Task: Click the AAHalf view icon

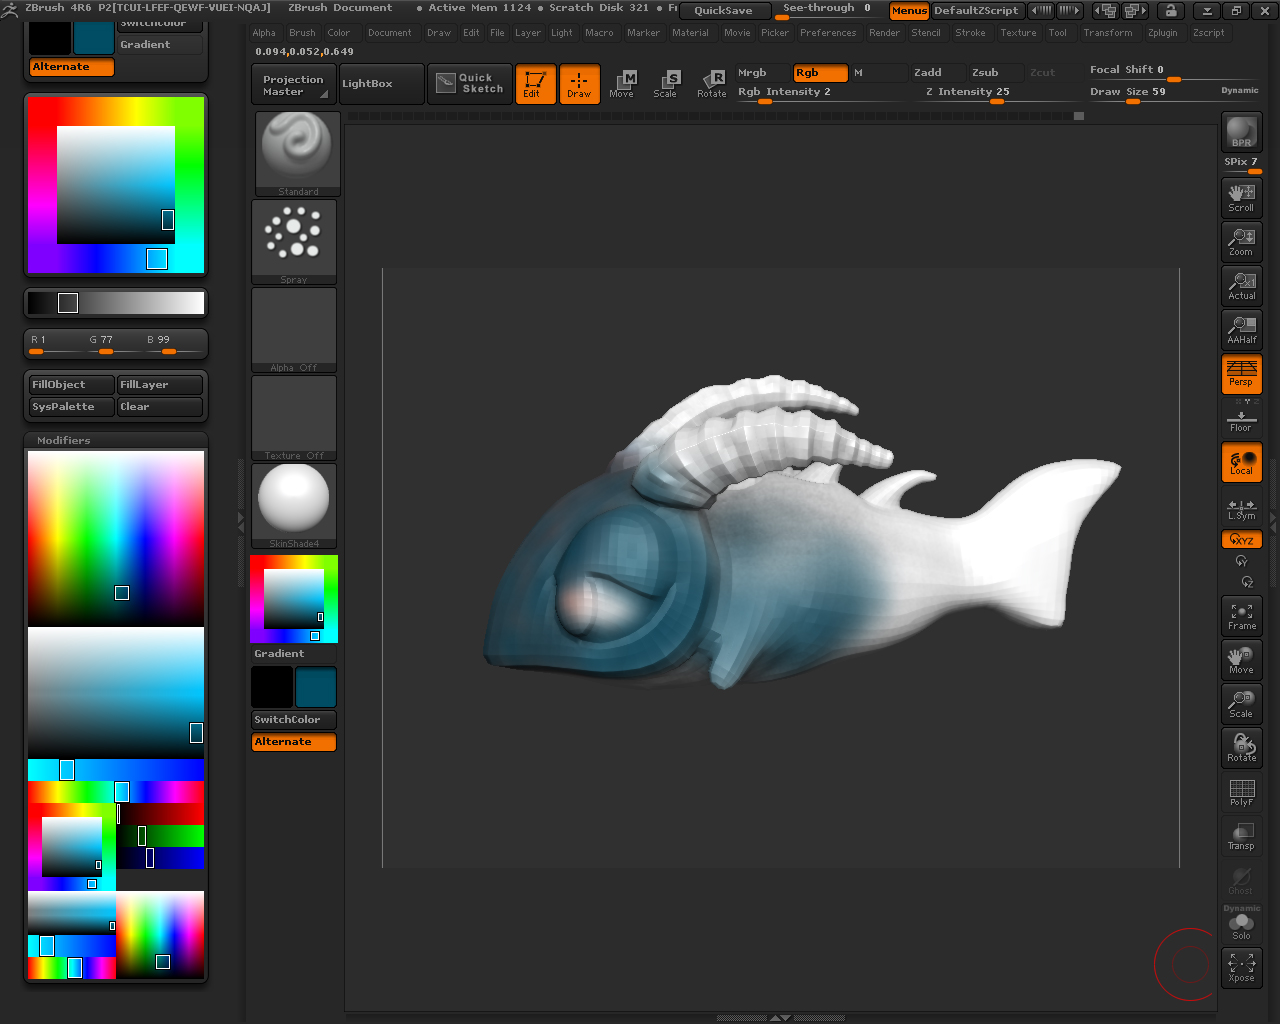Action: pyautogui.click(x=1241, y=329)
